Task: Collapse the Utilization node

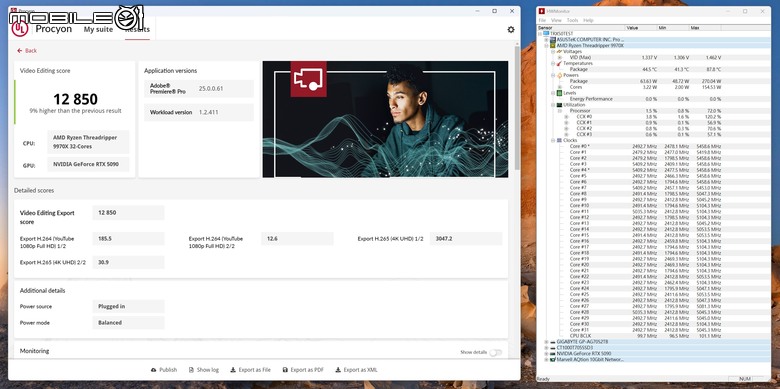Action: [552, 105]
